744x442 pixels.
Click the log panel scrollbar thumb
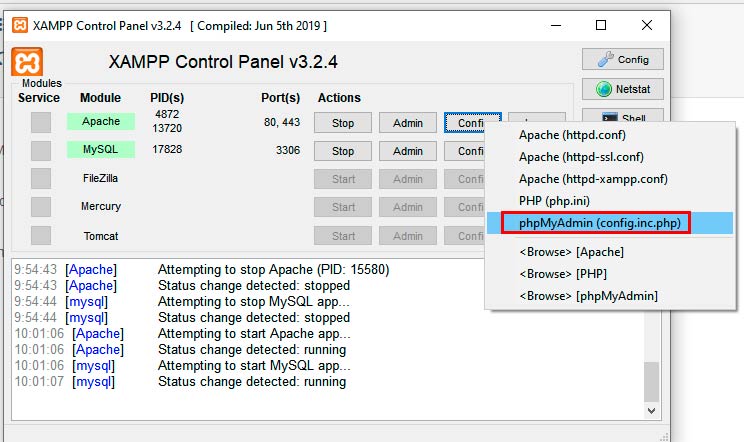(651, 382)
